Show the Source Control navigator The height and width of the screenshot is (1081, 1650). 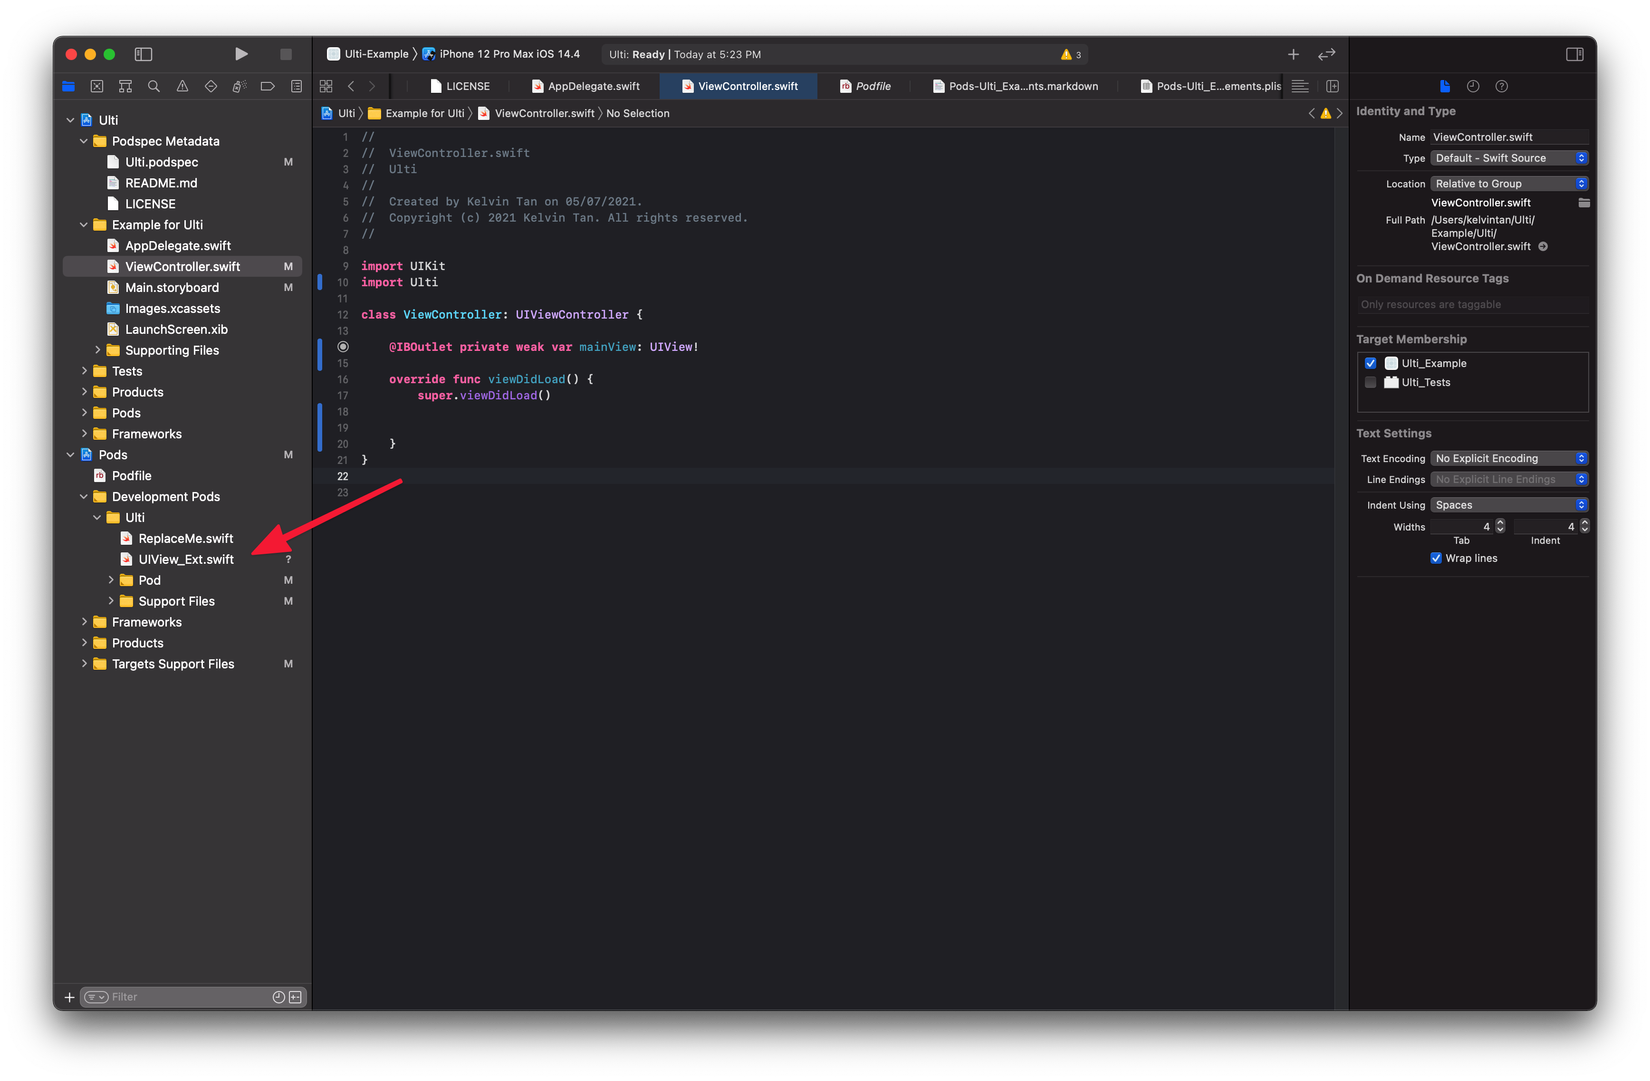[97, 87]
